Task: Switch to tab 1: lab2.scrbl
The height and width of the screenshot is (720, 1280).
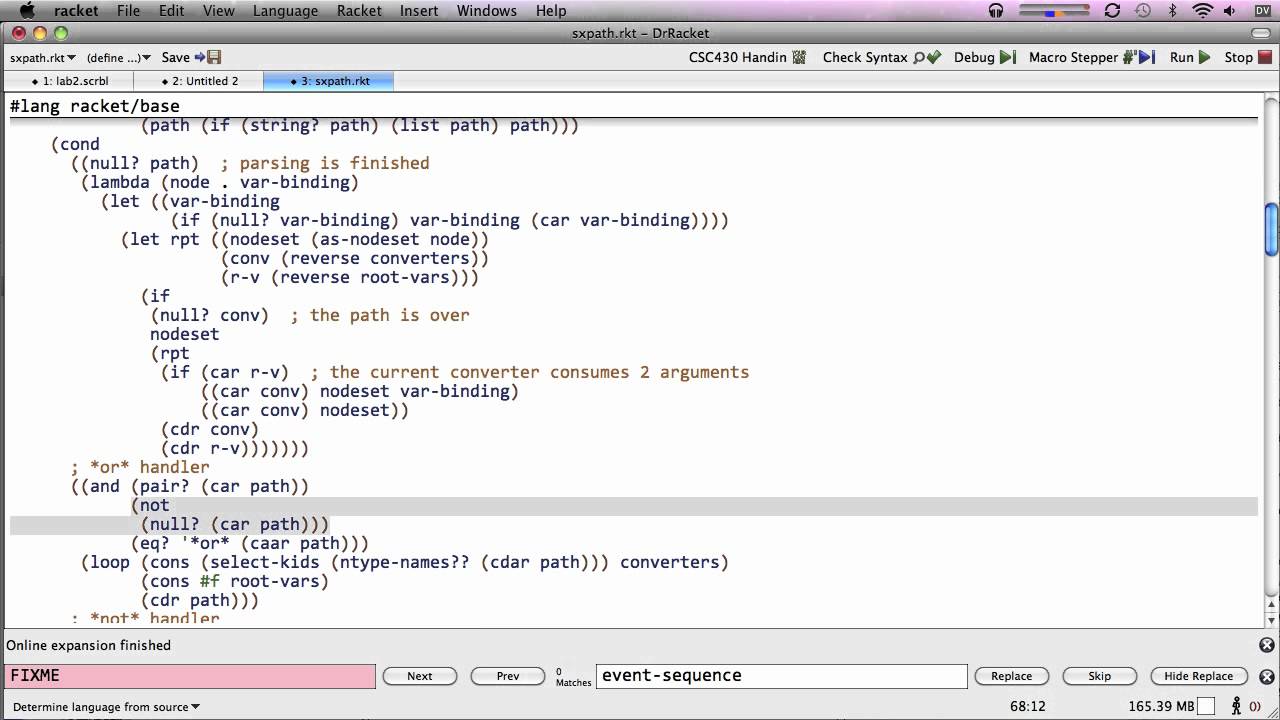Action: [x=69, y=81]
